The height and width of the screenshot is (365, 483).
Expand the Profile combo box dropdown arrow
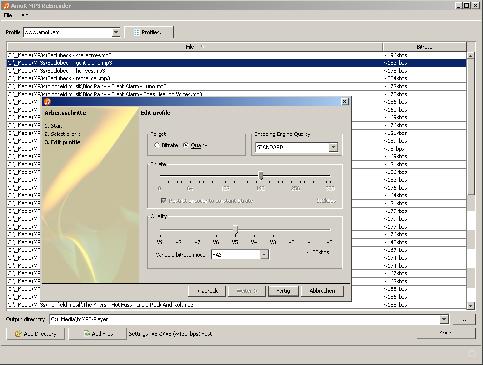click(x=116, y=32)
